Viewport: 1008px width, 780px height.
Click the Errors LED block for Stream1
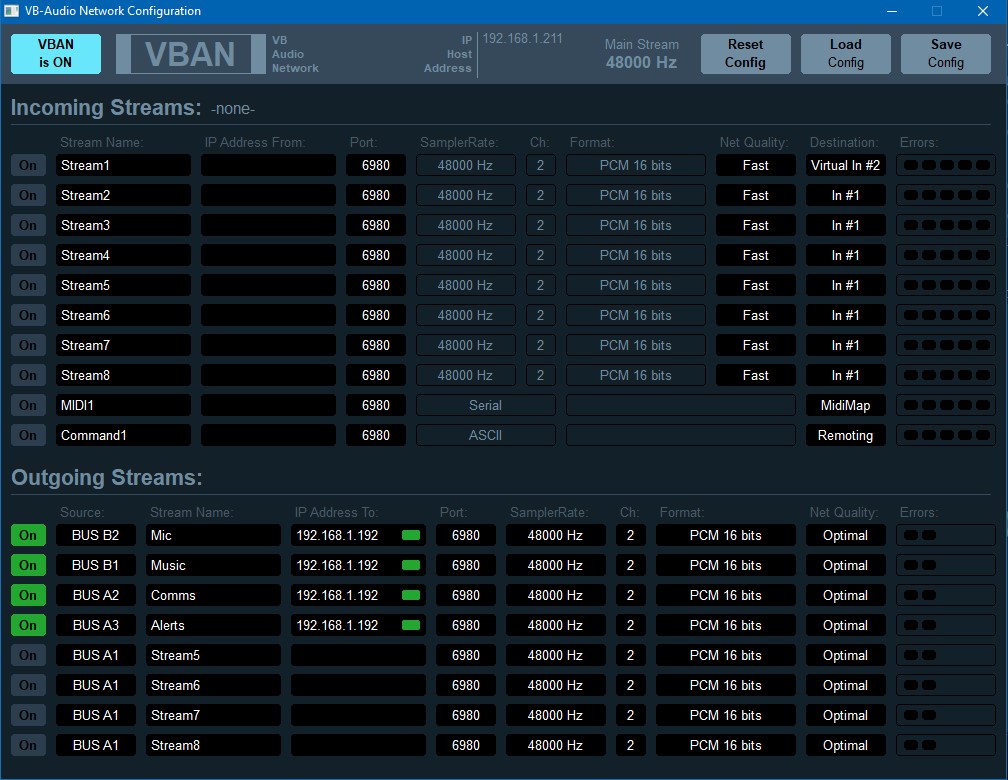coord(945,165)
